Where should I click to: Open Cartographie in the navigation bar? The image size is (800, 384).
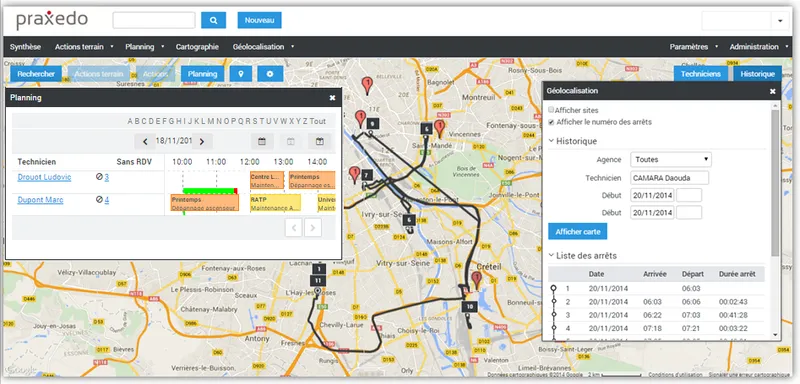tap(197, 46)
